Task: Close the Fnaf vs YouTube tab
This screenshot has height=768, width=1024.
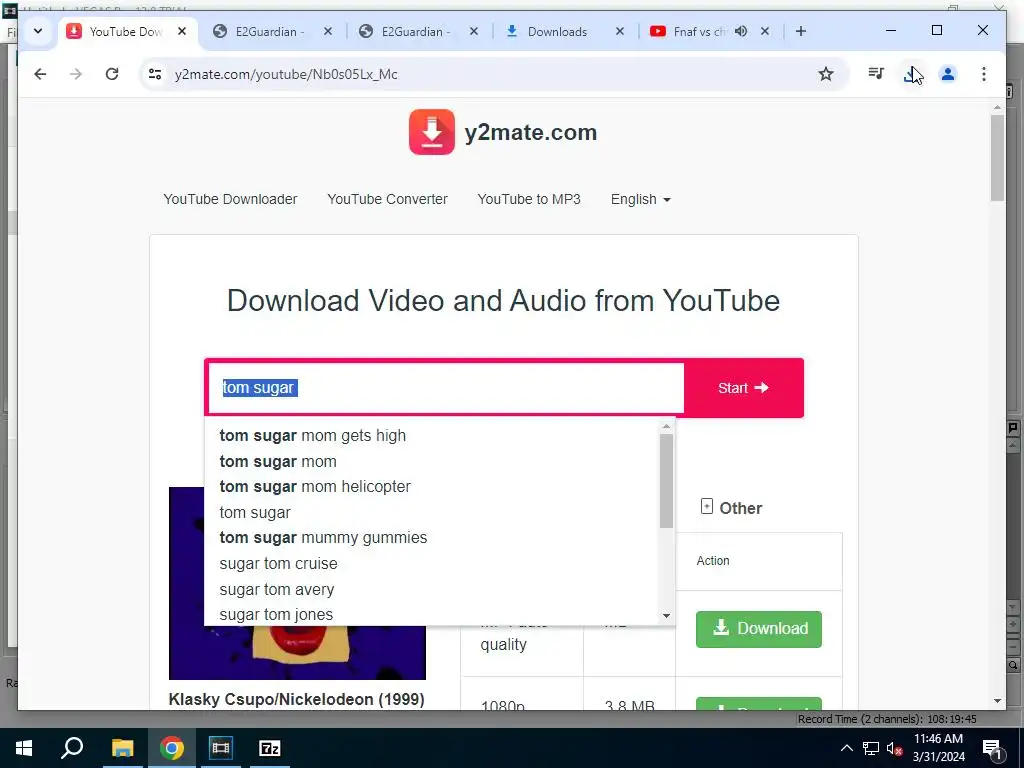Action: pyautogui.click(x=765, y=31)
